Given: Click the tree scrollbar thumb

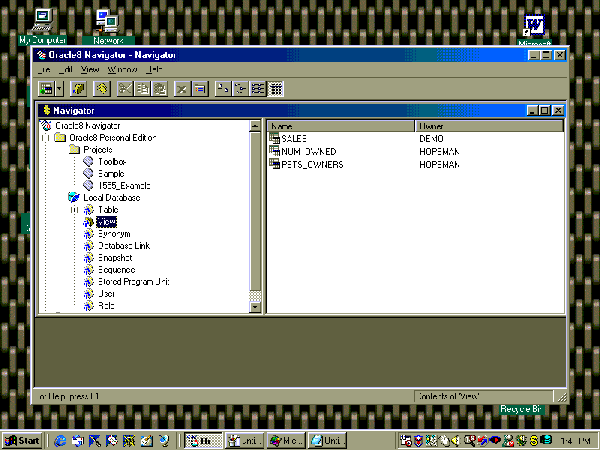Looking at the screenshot, I should pyautogui.click(x=255, y=211).
